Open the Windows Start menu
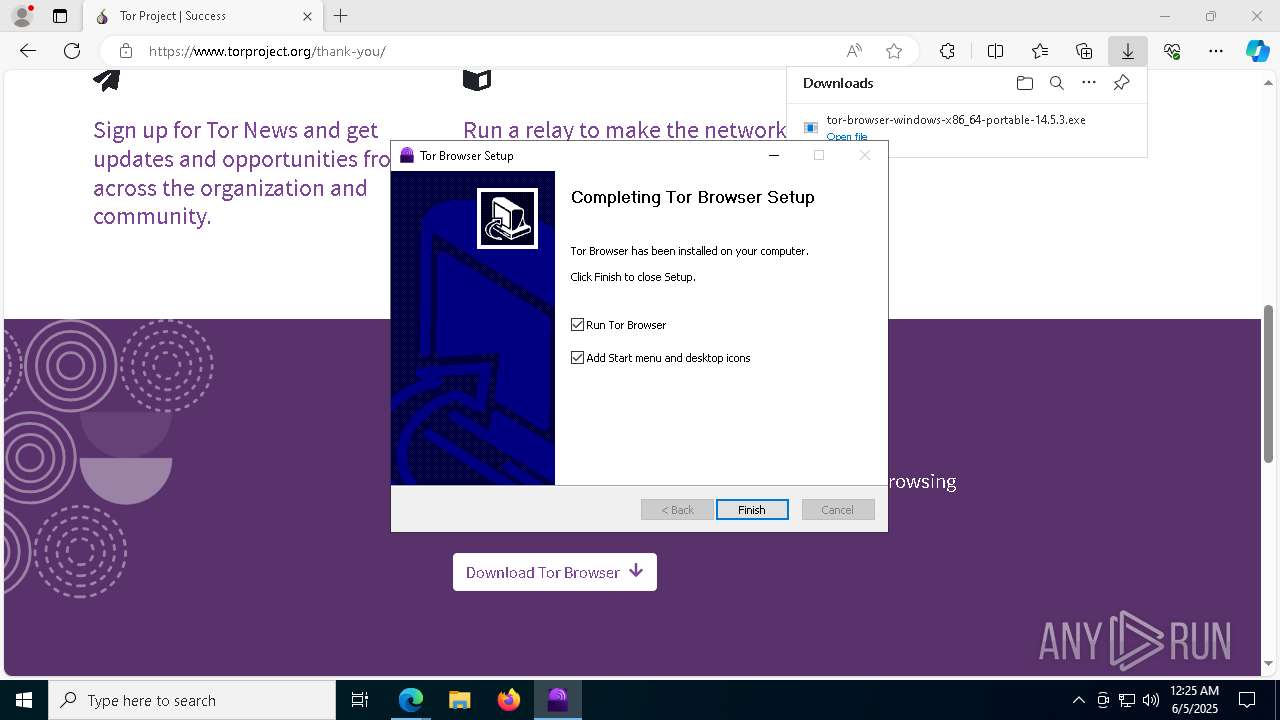Screen dimensions: 1280x720 (x=24, y=700)
